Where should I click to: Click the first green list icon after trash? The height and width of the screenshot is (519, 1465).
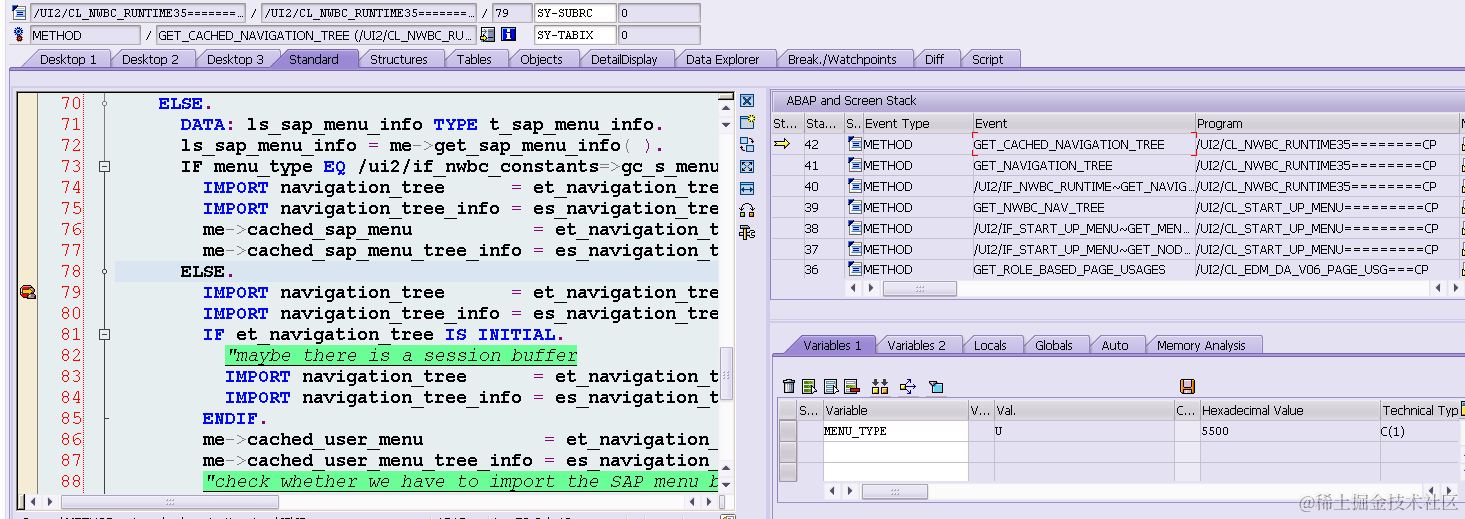(809, 387)
